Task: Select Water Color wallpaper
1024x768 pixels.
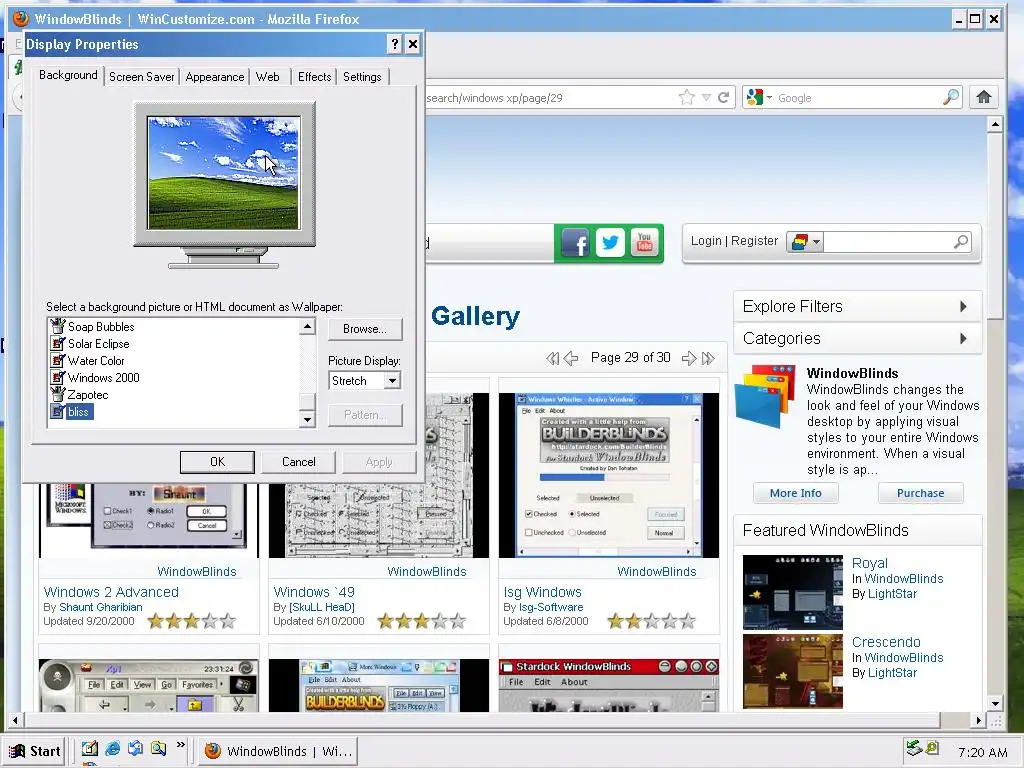Action: click(95, 360)
